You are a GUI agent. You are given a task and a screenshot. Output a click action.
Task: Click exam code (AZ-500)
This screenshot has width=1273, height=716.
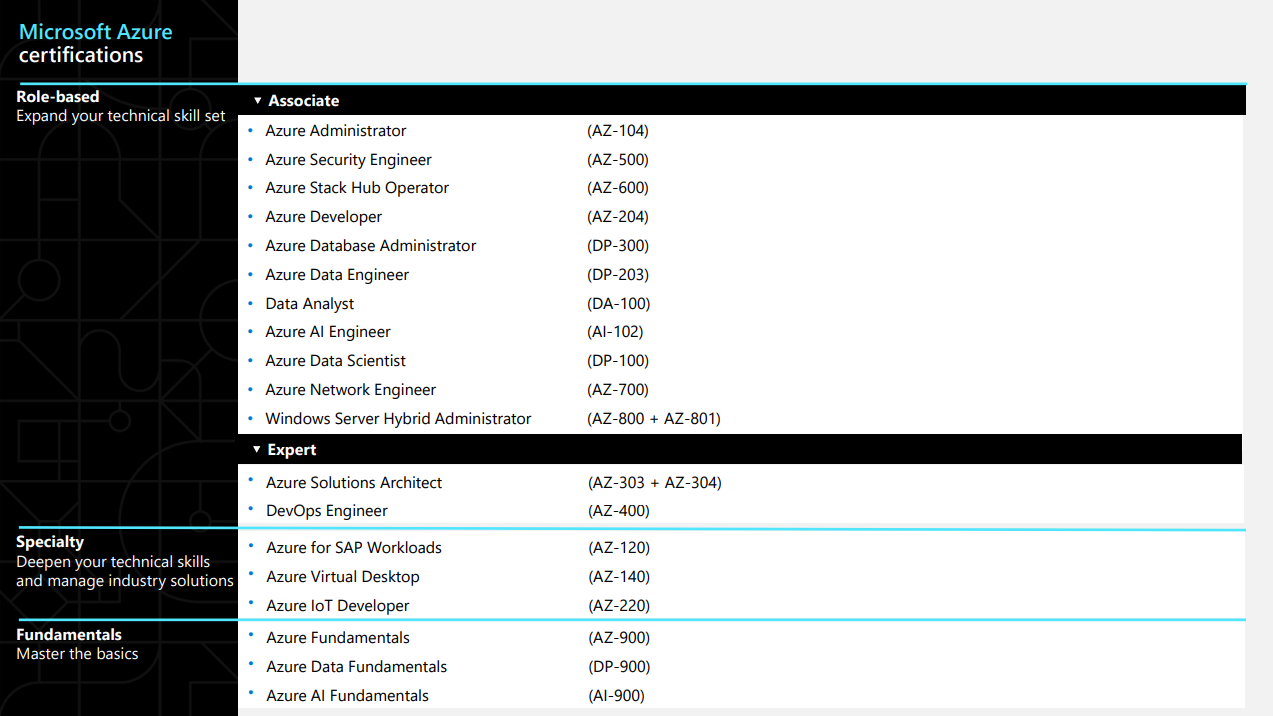618,160
